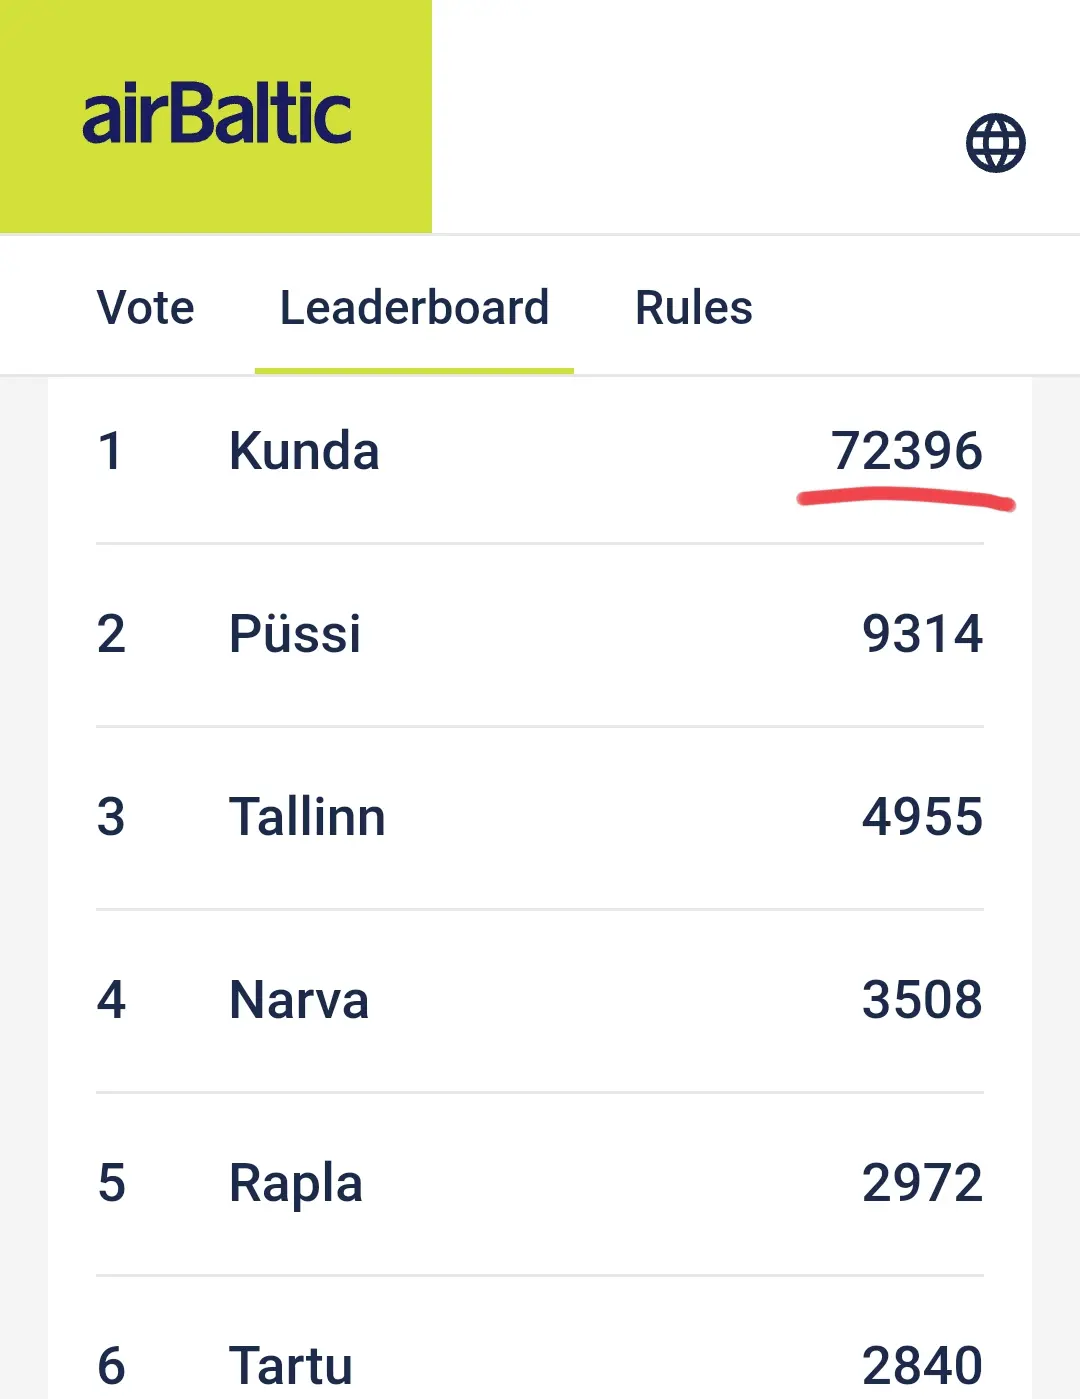Click Narva's vote count 3508
The height and width of the screenshot is (1399, 1080).
tap(922, 1000)
